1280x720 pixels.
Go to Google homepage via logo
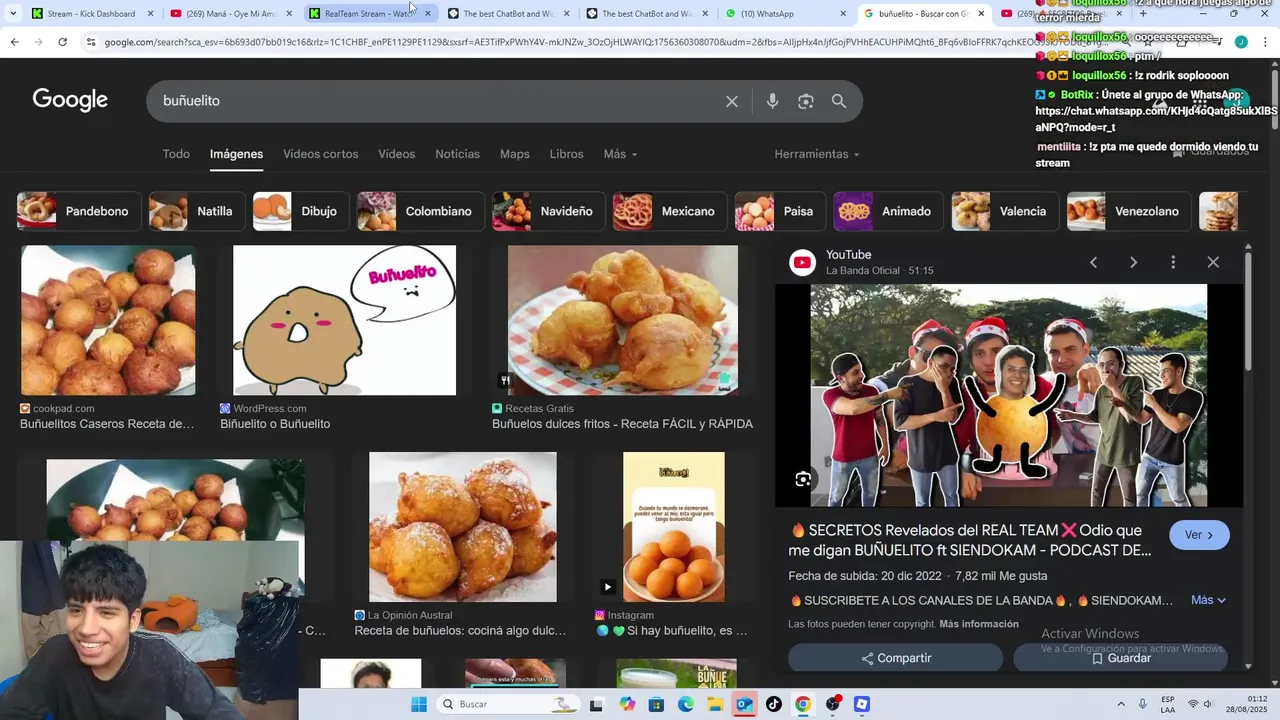coord(70,100)
